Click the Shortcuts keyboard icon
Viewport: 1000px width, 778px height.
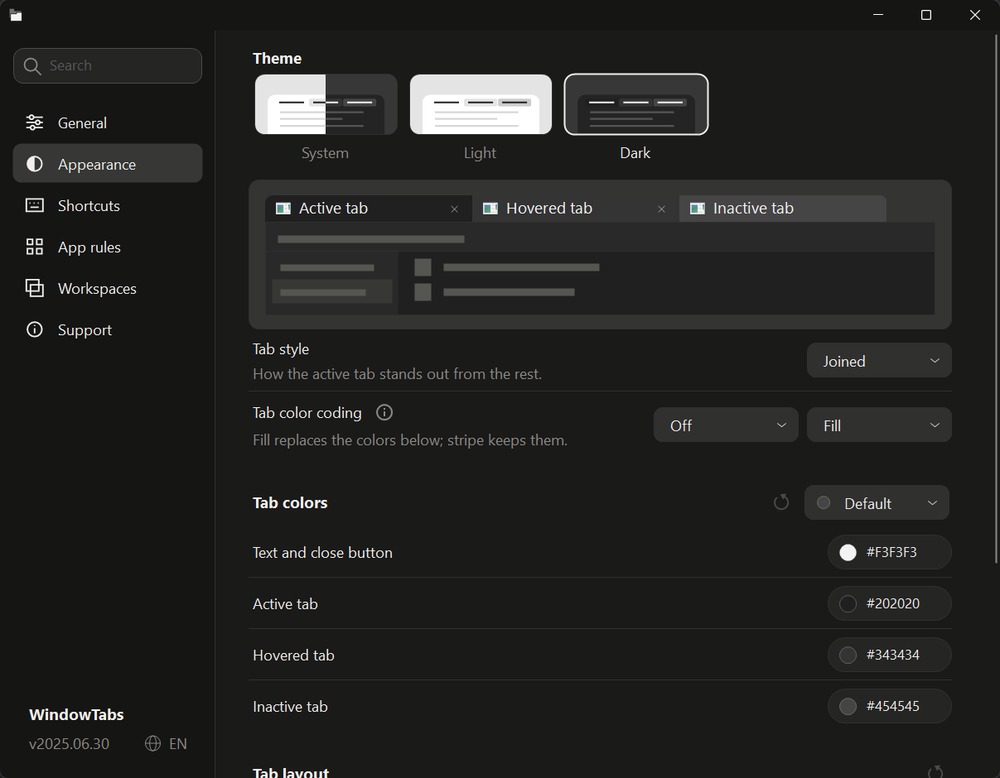(x=34, y=205)
